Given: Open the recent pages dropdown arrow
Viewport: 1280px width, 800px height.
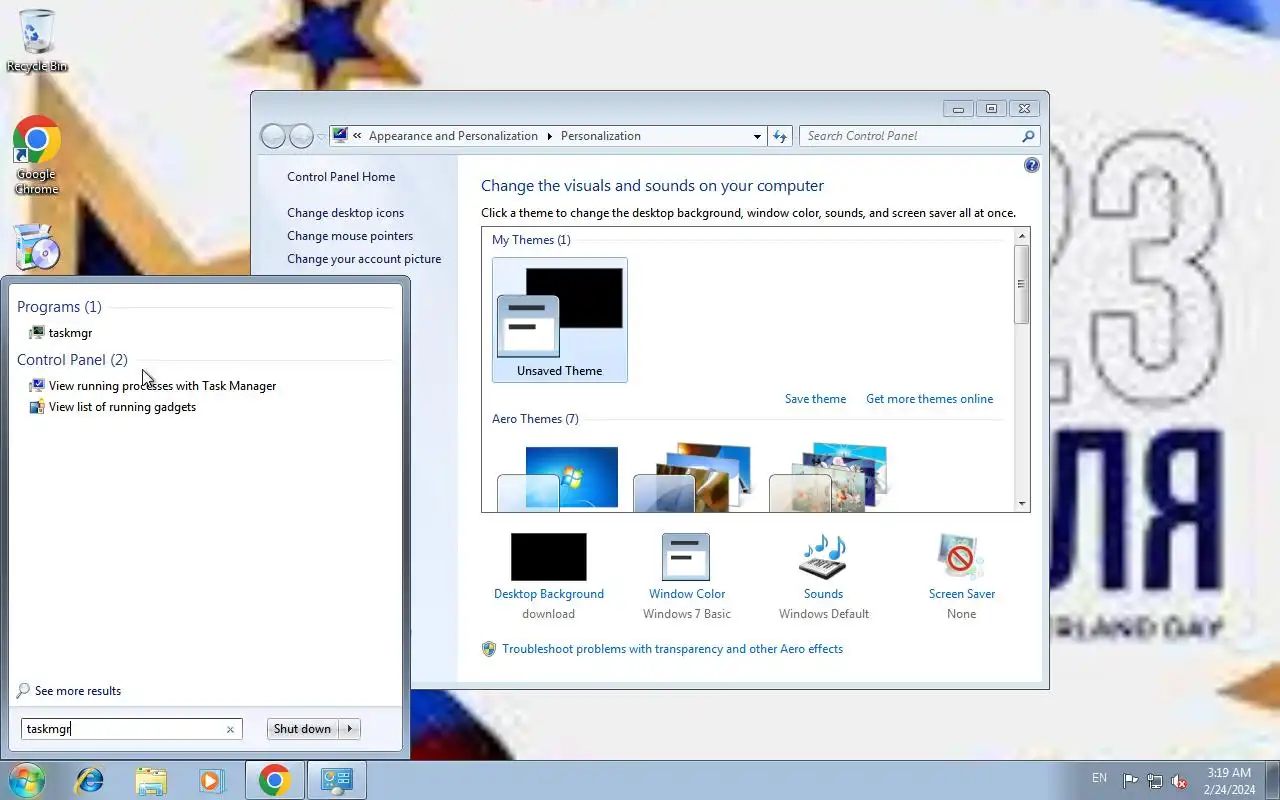Looking at the screenshot, I should pyautogui.click(x=320, y=137).
